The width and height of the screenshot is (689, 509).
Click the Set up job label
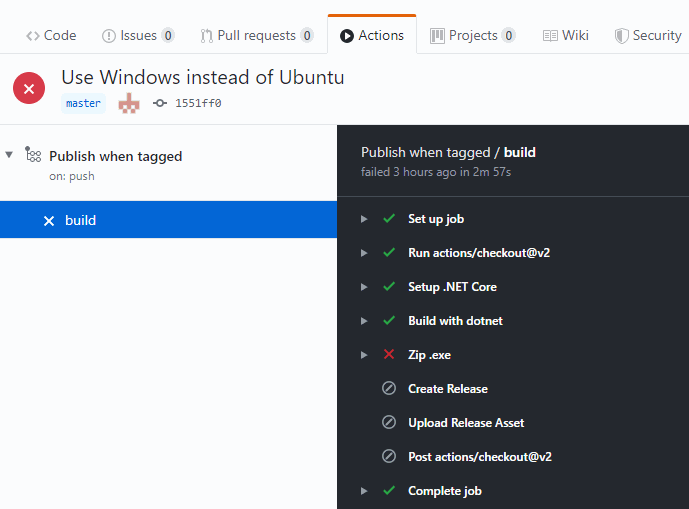pos(436,219)
